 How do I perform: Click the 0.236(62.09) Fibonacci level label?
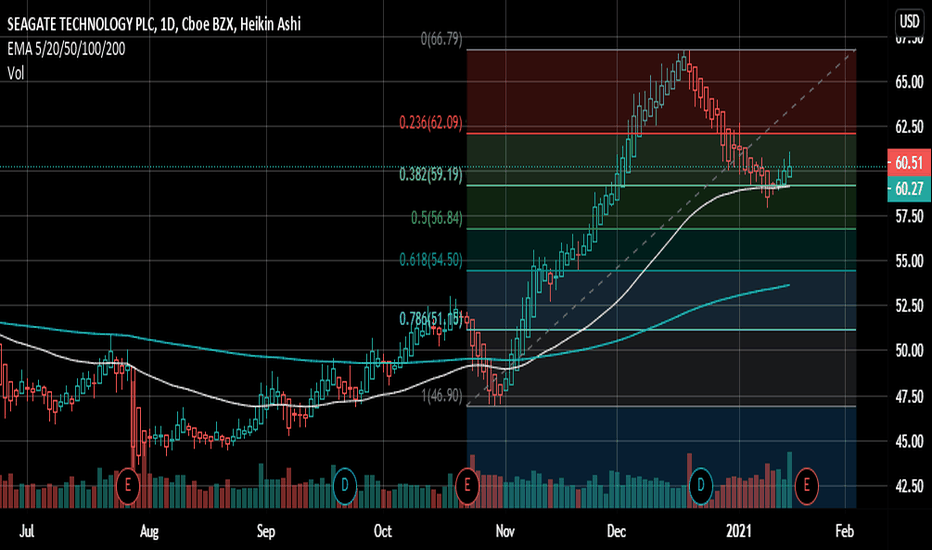click(430, 123)
